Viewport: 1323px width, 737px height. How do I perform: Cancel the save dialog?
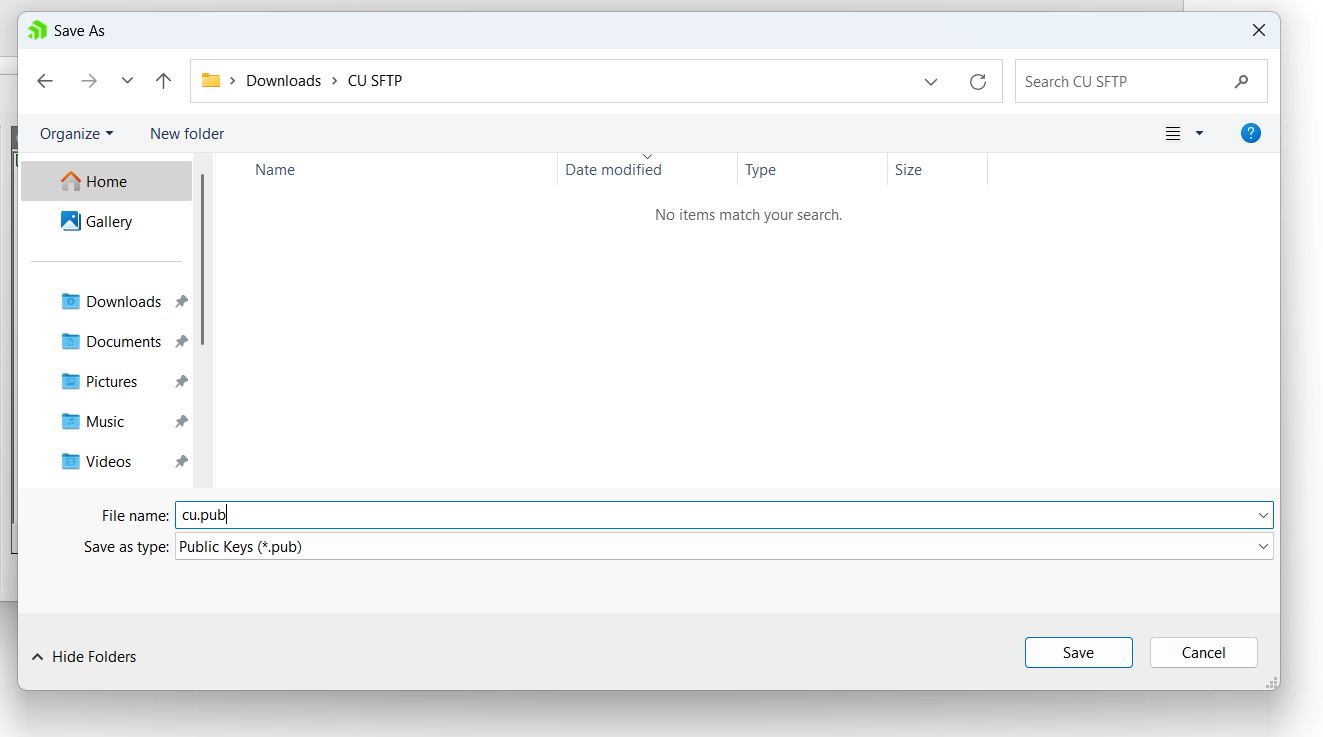click(1203, 652)
